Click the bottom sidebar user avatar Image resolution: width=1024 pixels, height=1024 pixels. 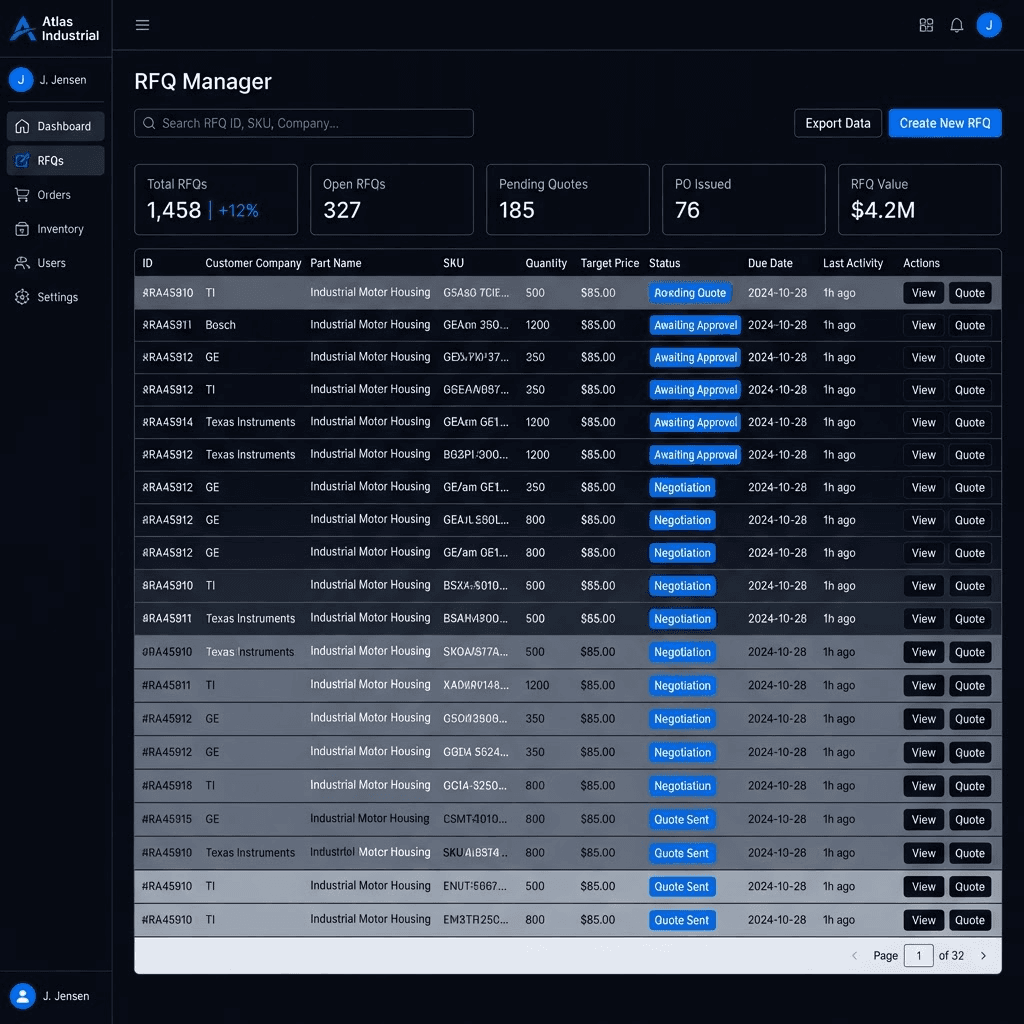[x=22, y=996]
